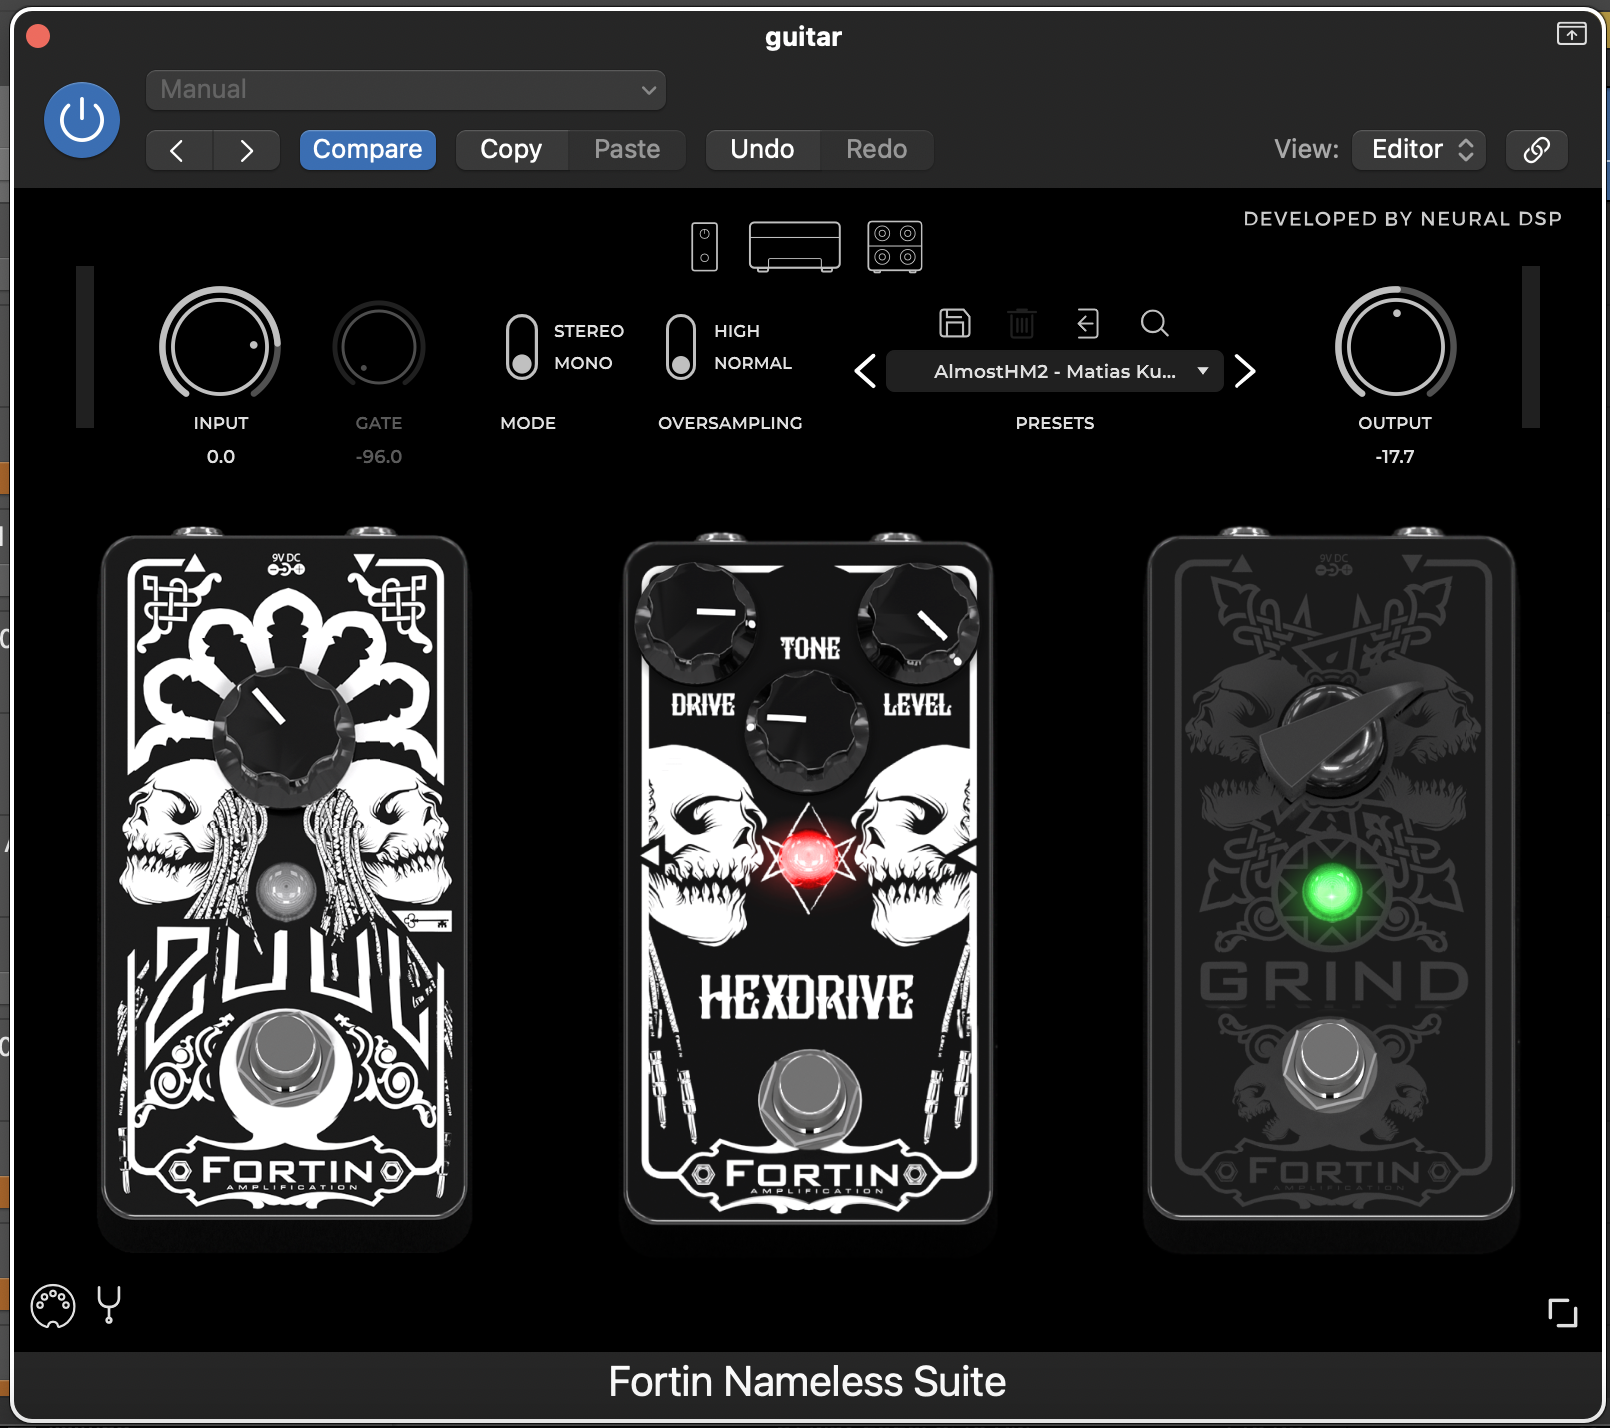Toggle the Stereo/Mono mode switch
1610x1428 pixels.
pyautogui.click(x=522, y=347)
